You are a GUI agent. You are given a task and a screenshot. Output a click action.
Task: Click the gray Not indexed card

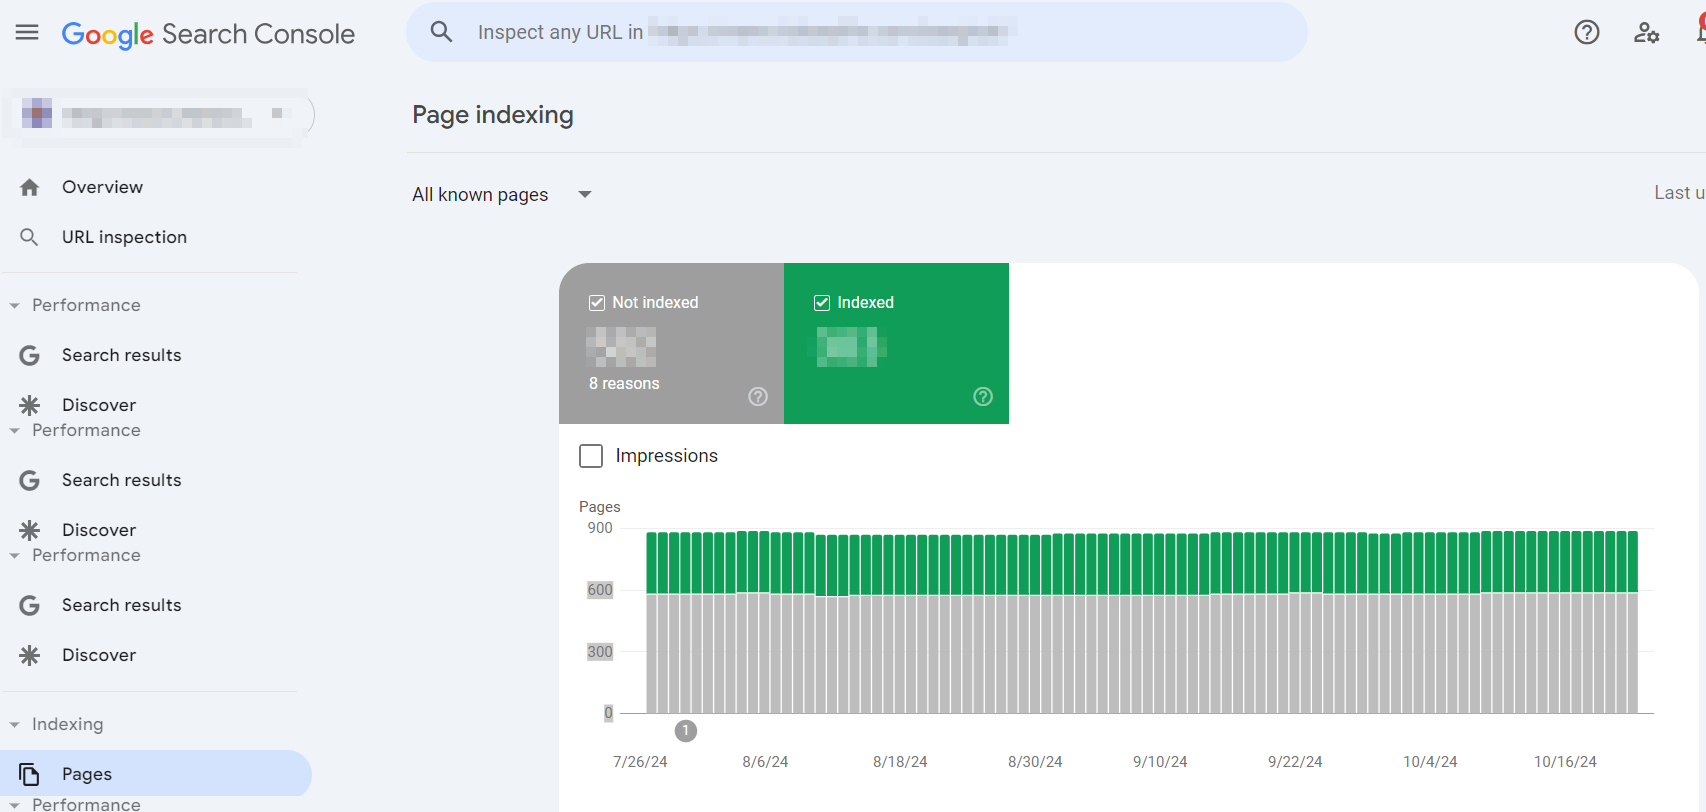pos(671,343)
